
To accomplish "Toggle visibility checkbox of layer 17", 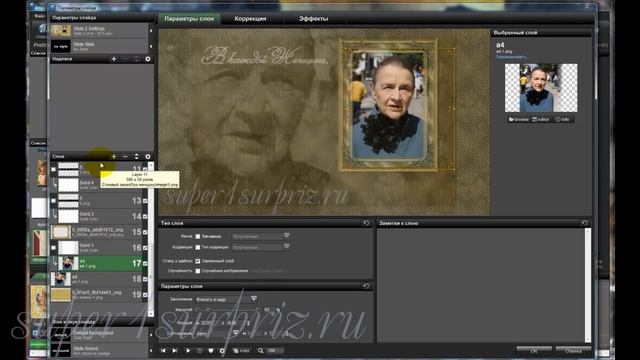I will tap(145, 264).
